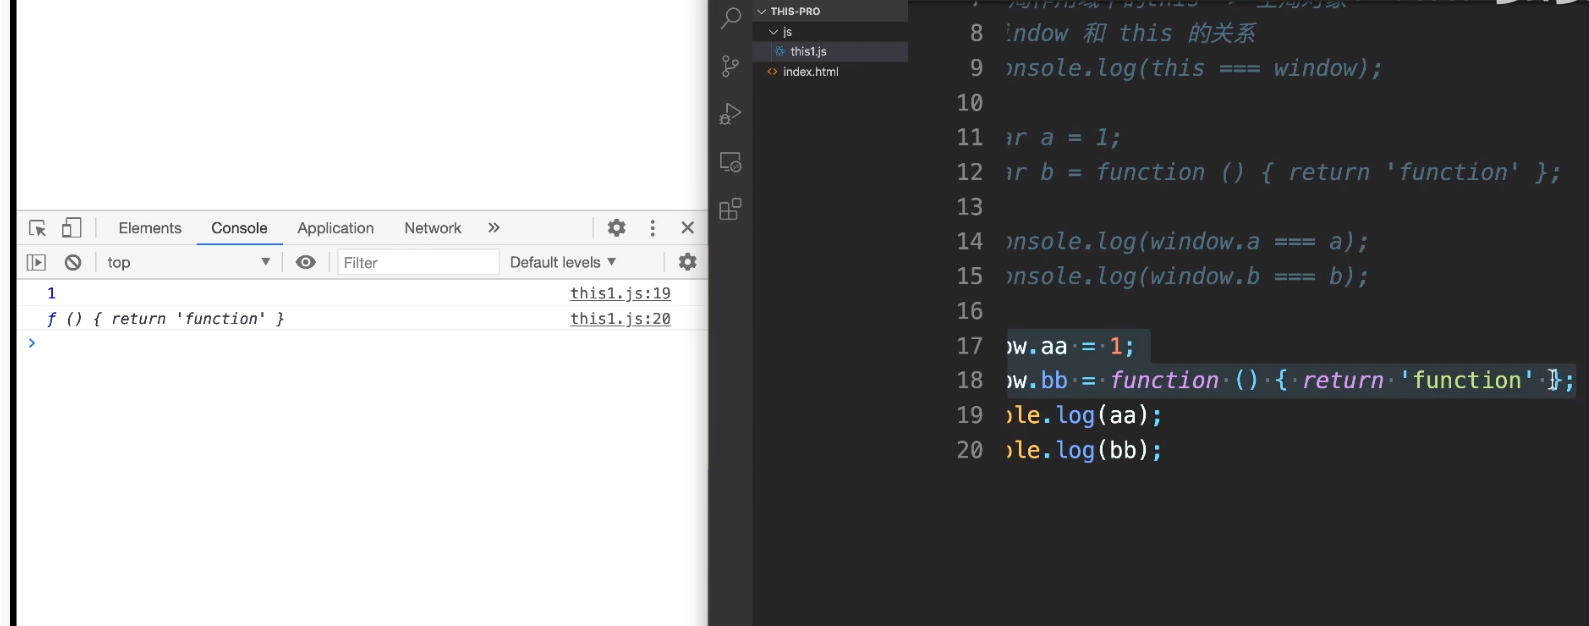Click line number 9 in editor
The image size is (1589, 626).
pos(977,68)
